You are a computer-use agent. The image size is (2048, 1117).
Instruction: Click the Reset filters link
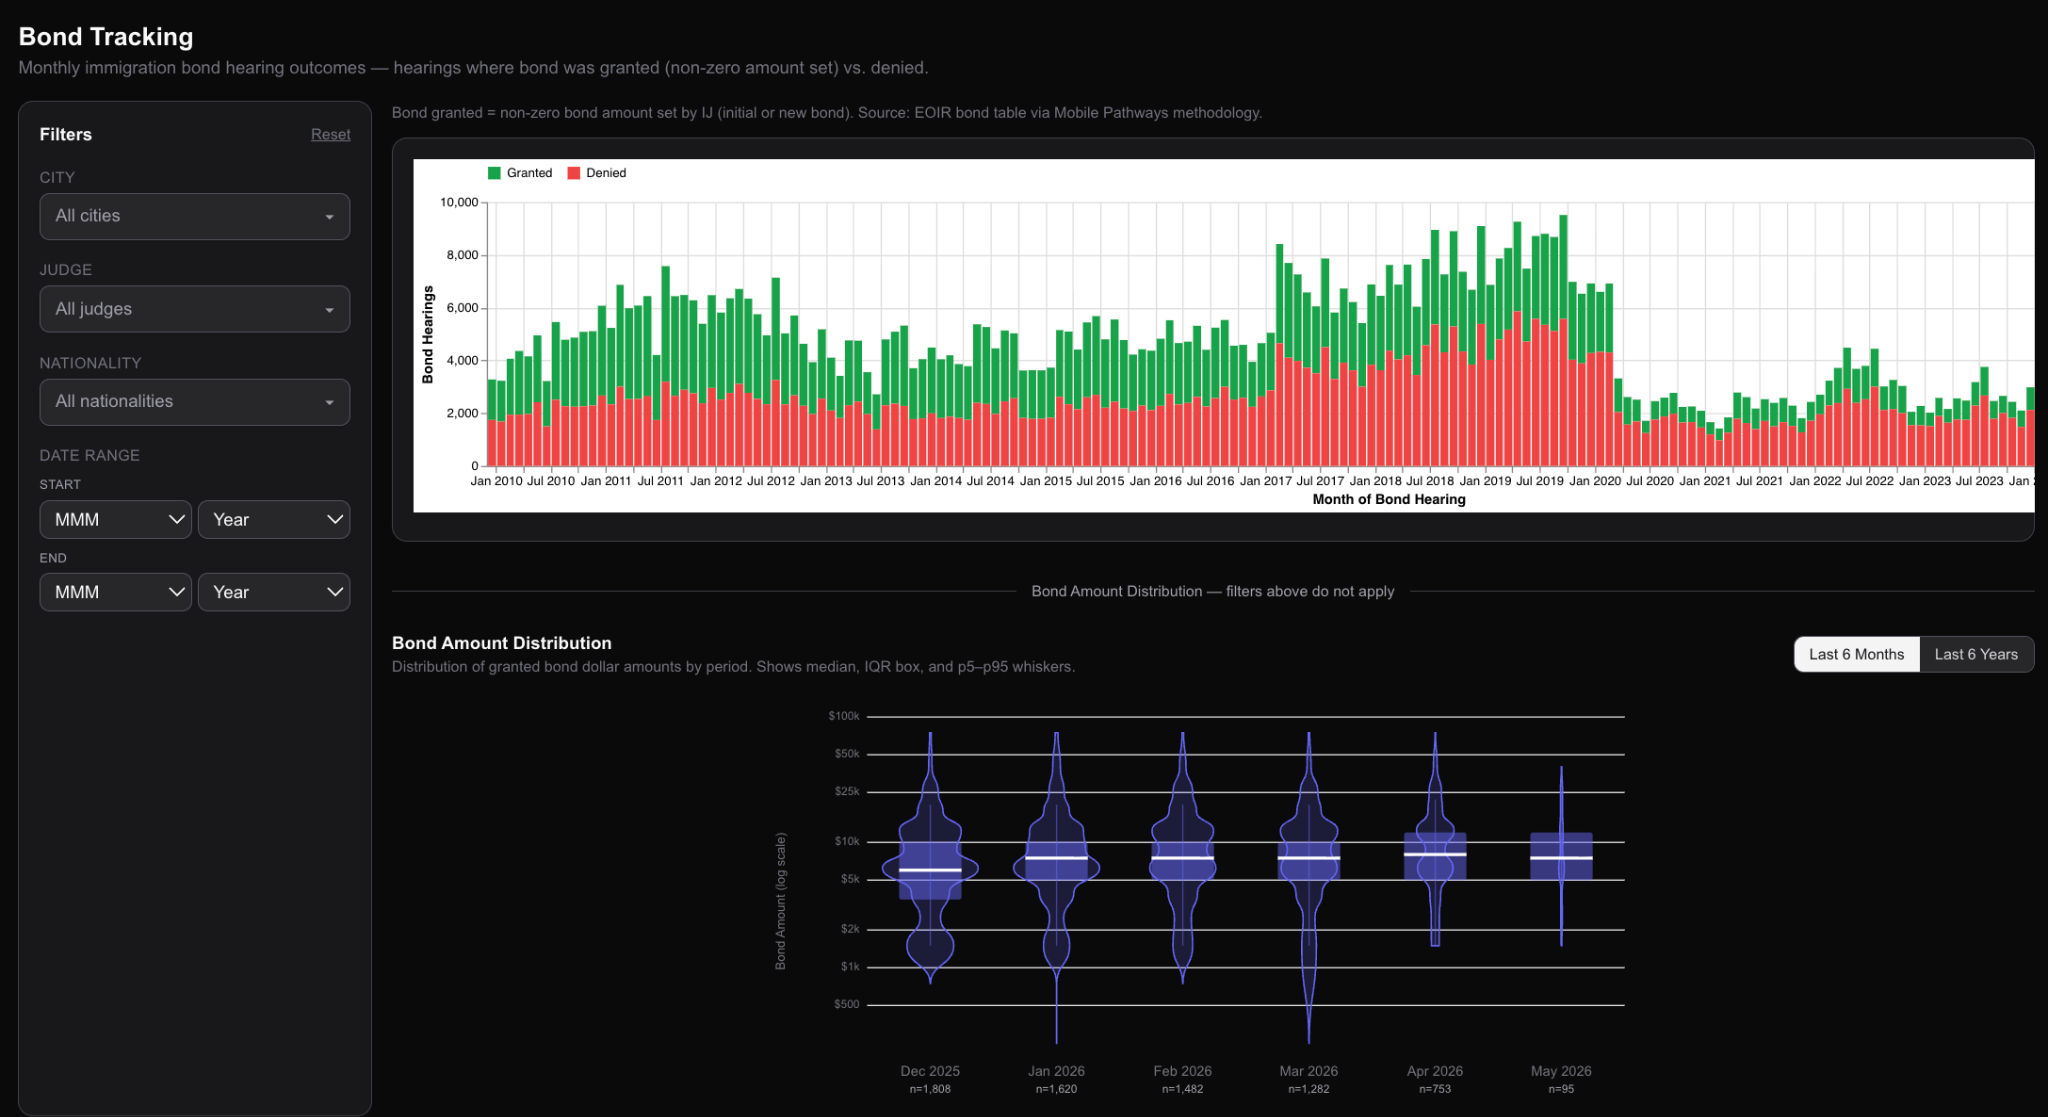click(x=330, y=134)
